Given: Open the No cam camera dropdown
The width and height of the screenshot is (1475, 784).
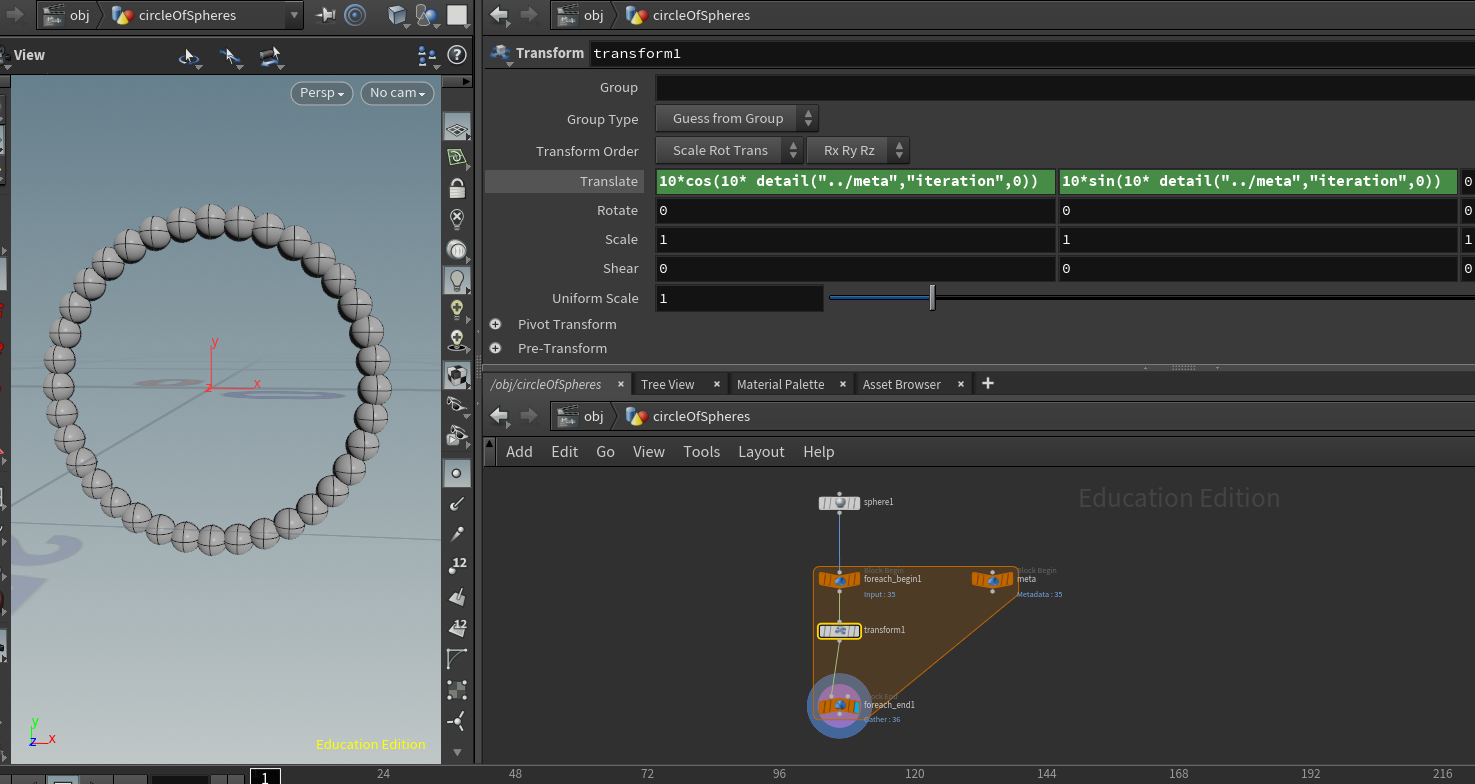Looking at the screenshot, I should pyautogui.click(x=397, y=93).
